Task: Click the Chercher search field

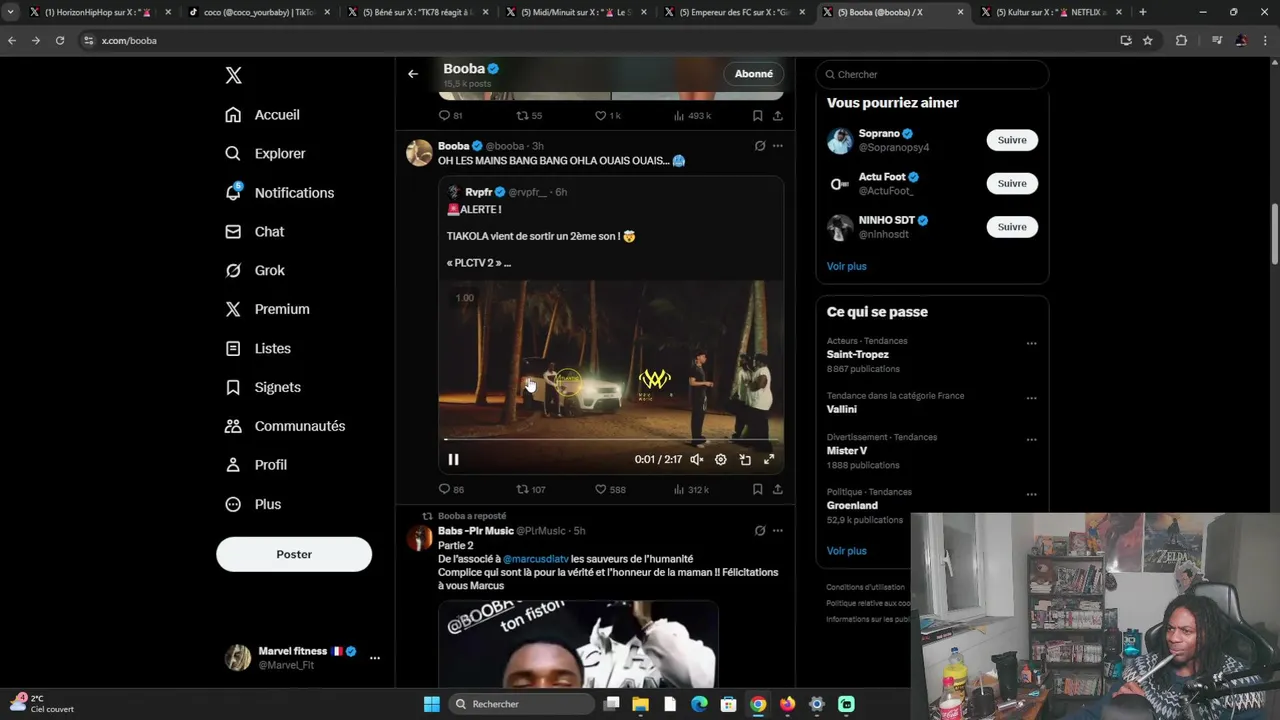Action: (932, 74)
